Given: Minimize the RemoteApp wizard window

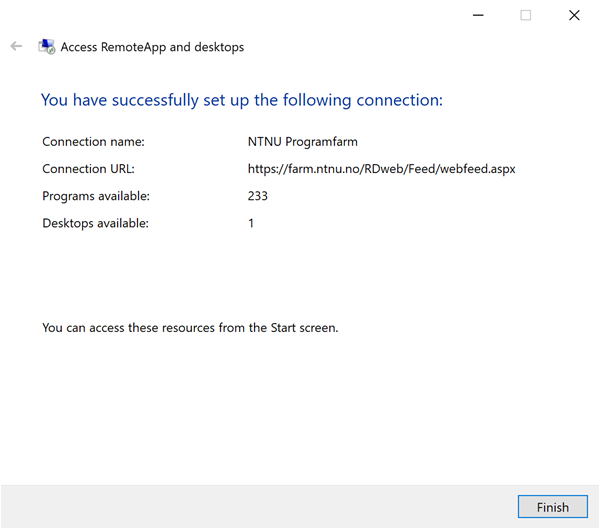Looking at the screenshot, I should tap(478, 15).
